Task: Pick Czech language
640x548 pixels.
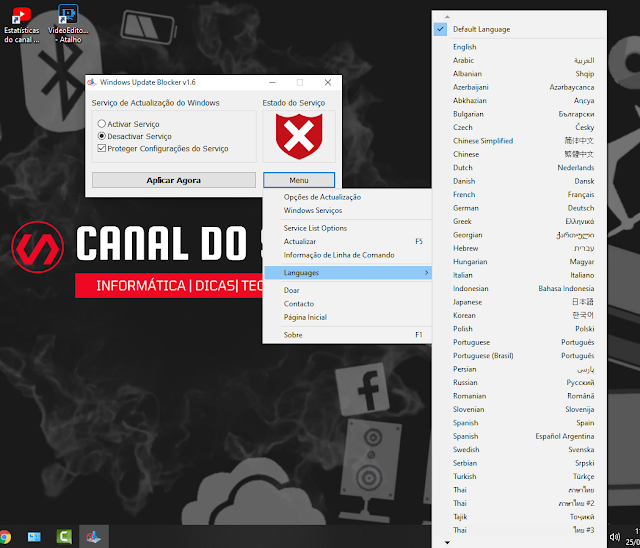Action: coord(519,127)
